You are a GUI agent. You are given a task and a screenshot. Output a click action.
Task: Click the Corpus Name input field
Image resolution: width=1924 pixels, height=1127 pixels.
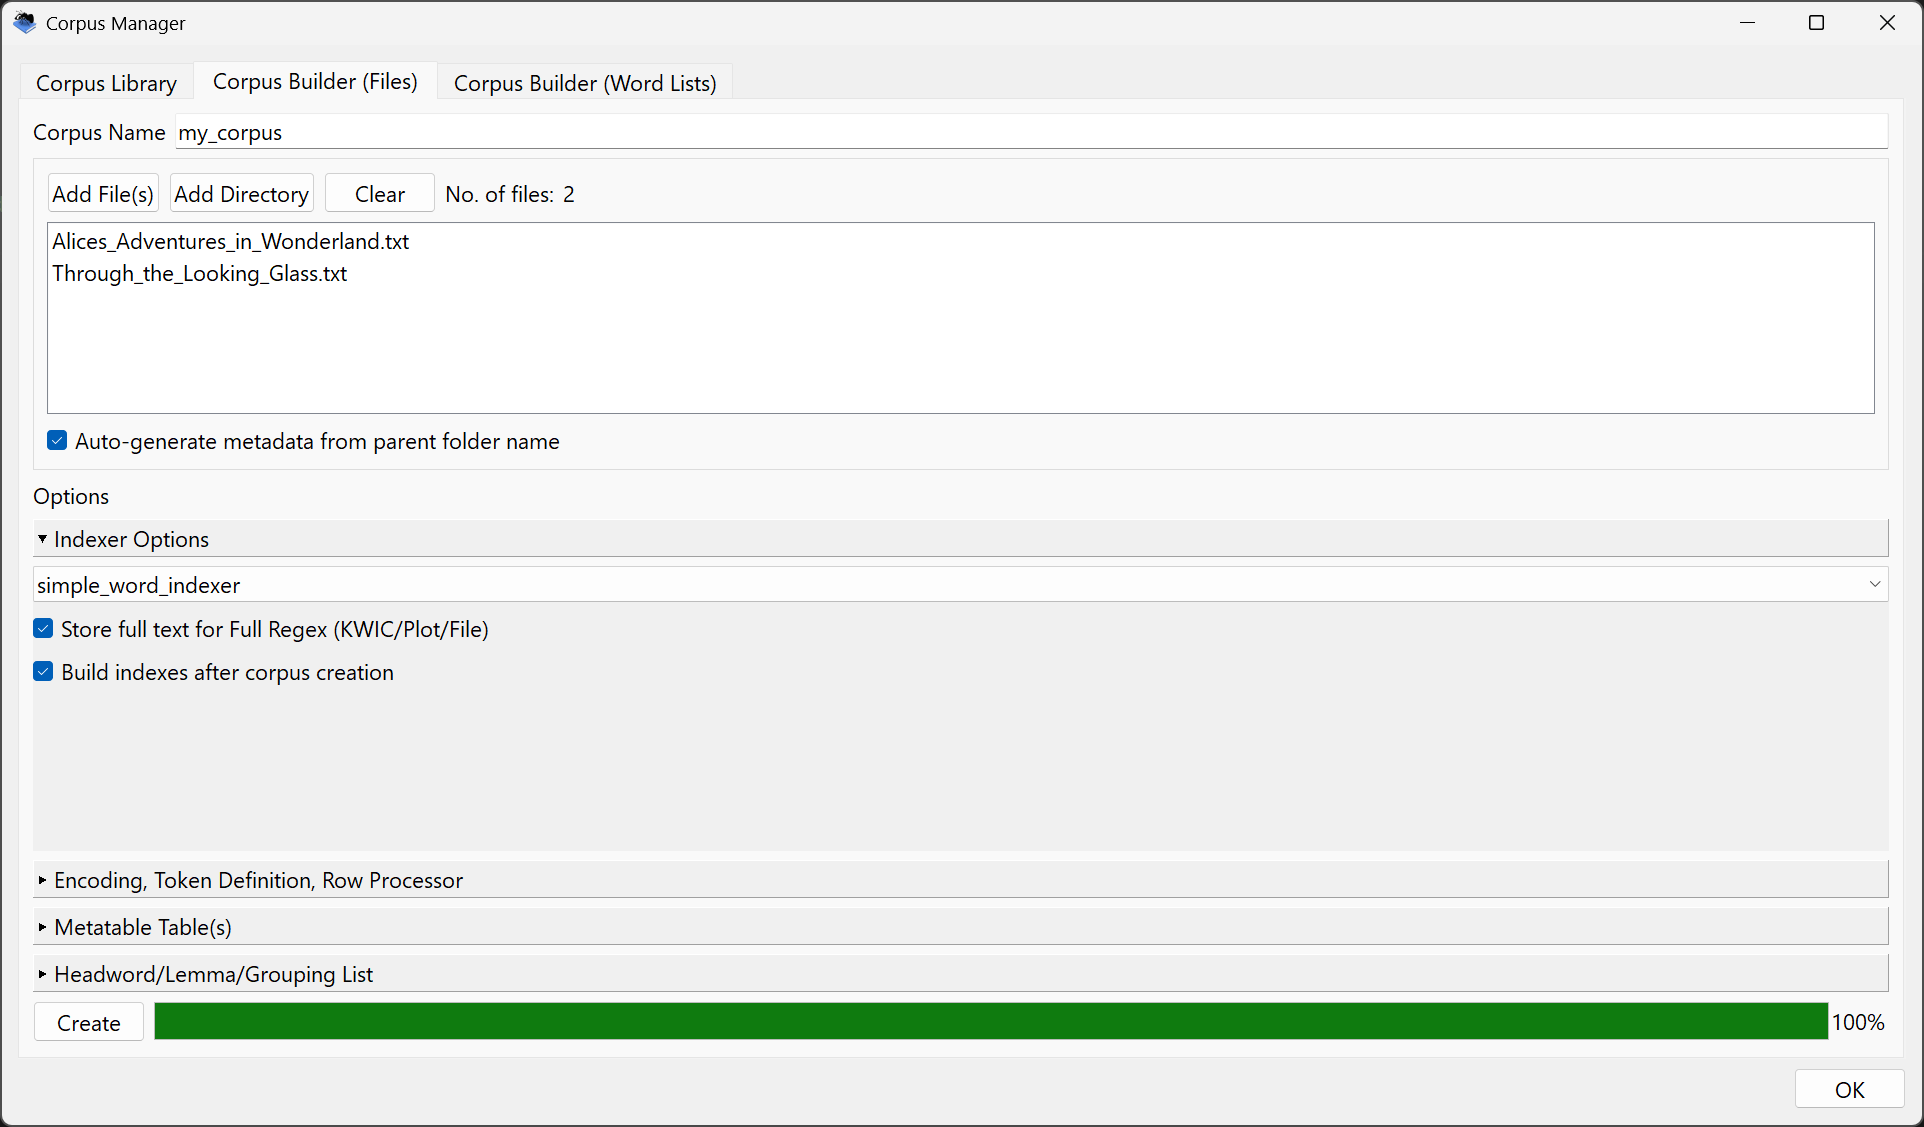coord(1030,132)
